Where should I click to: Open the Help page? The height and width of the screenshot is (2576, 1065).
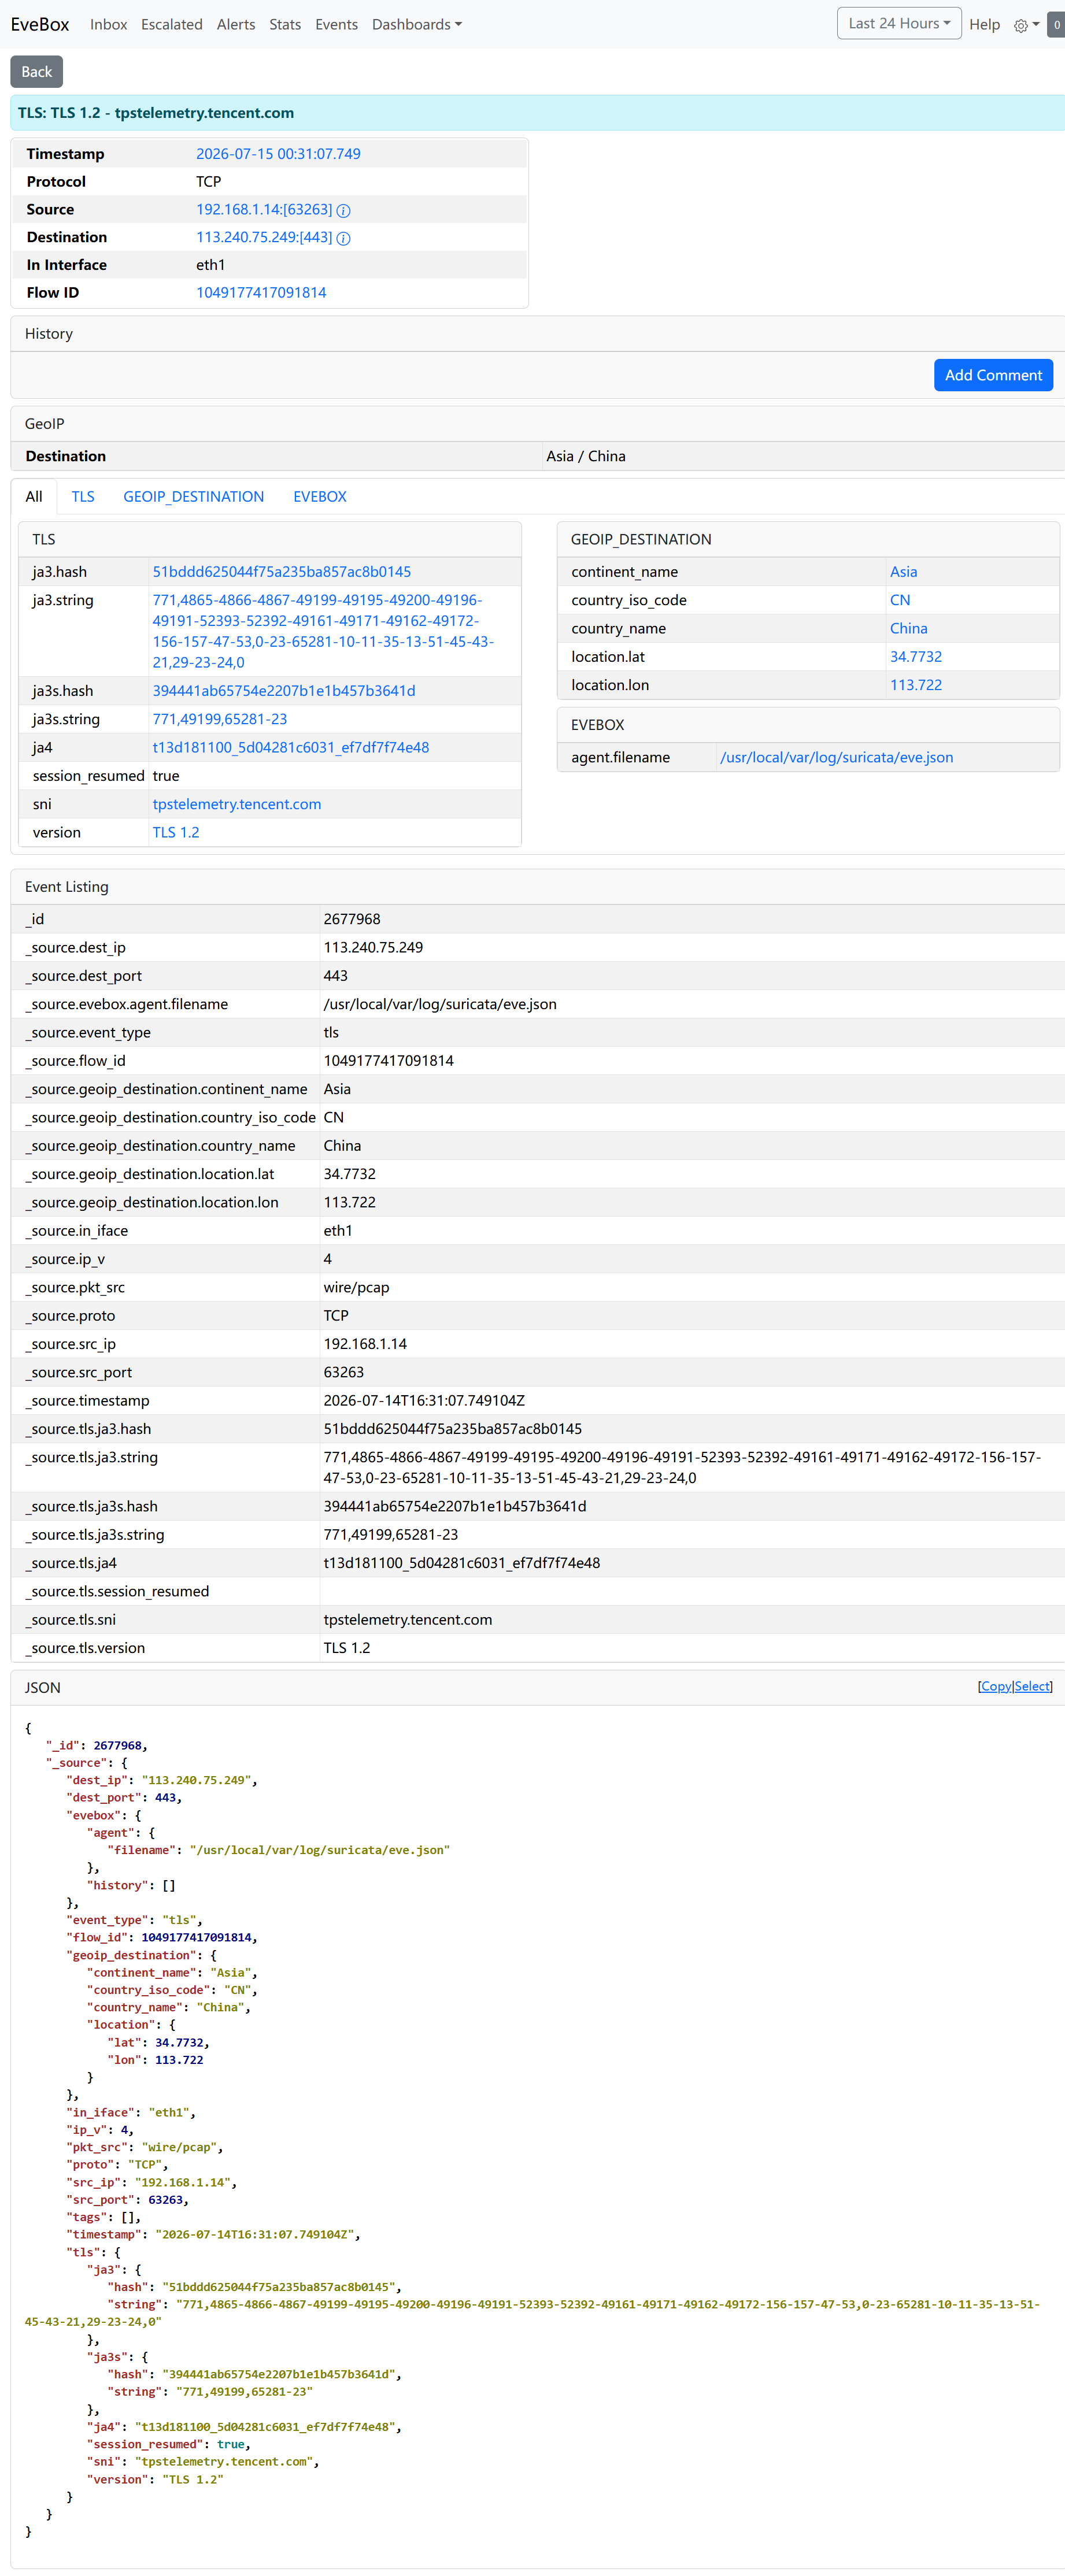pos(984,25)
